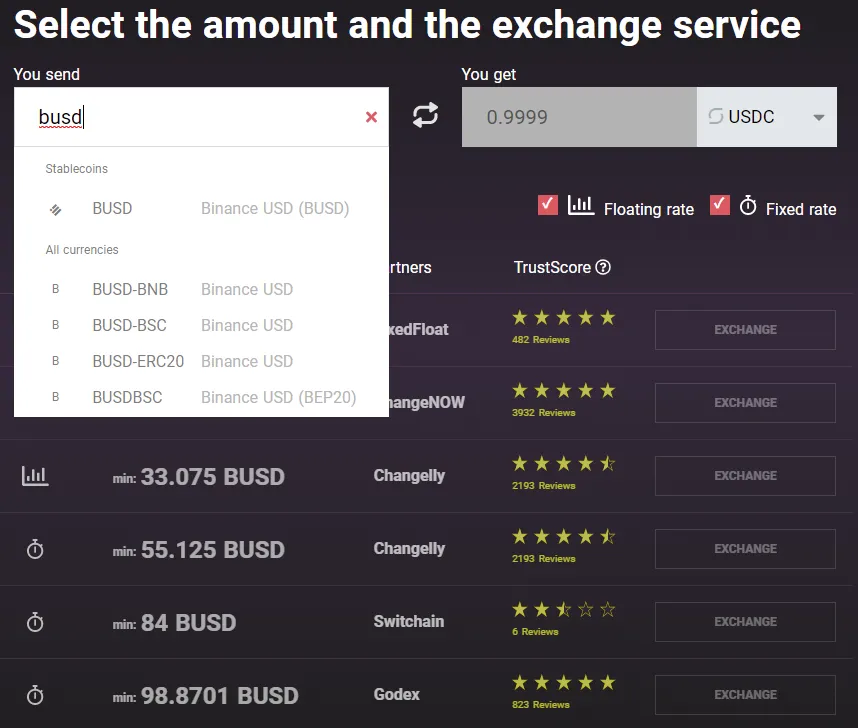Image resolution: width=858 pixels, height=728 pixels.
Task: Click EXCHANGE button for Godex
Action: click(x=745, y=695)
